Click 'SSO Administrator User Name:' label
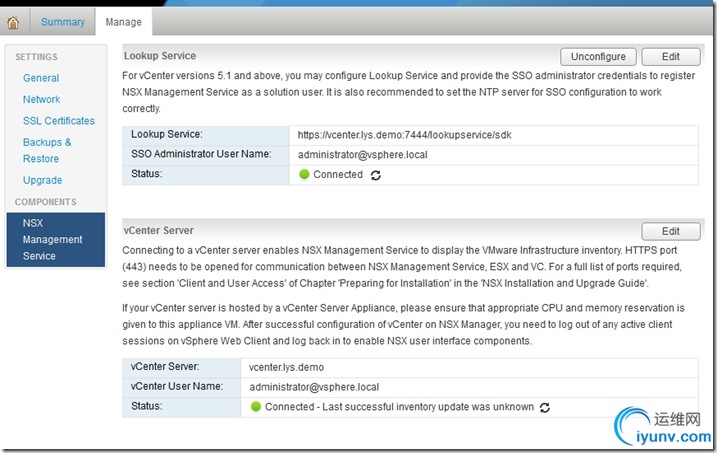The height and width of the screenshot is (453, 717). 201,154
